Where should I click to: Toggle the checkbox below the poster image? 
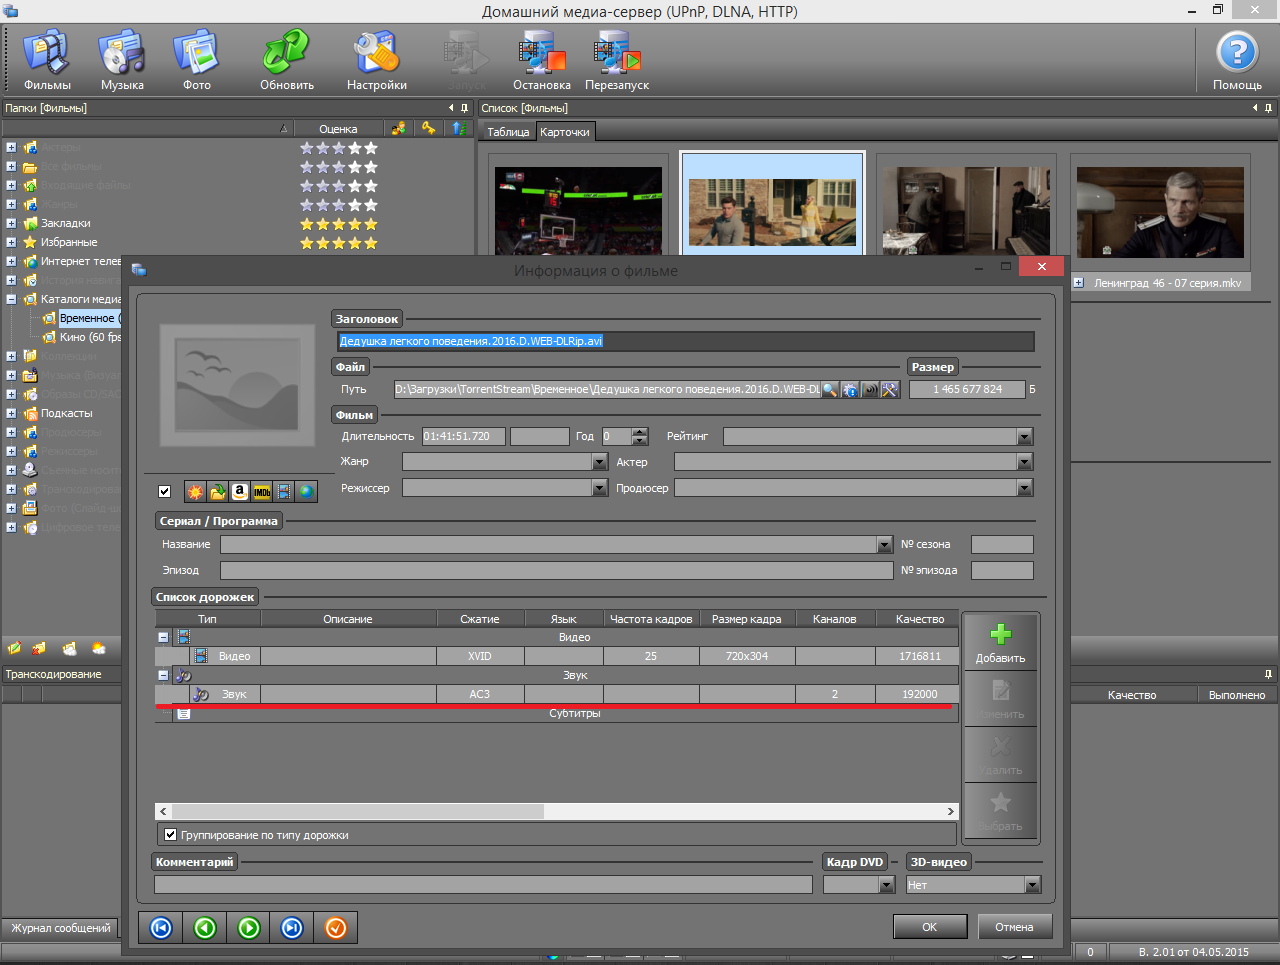165,491
